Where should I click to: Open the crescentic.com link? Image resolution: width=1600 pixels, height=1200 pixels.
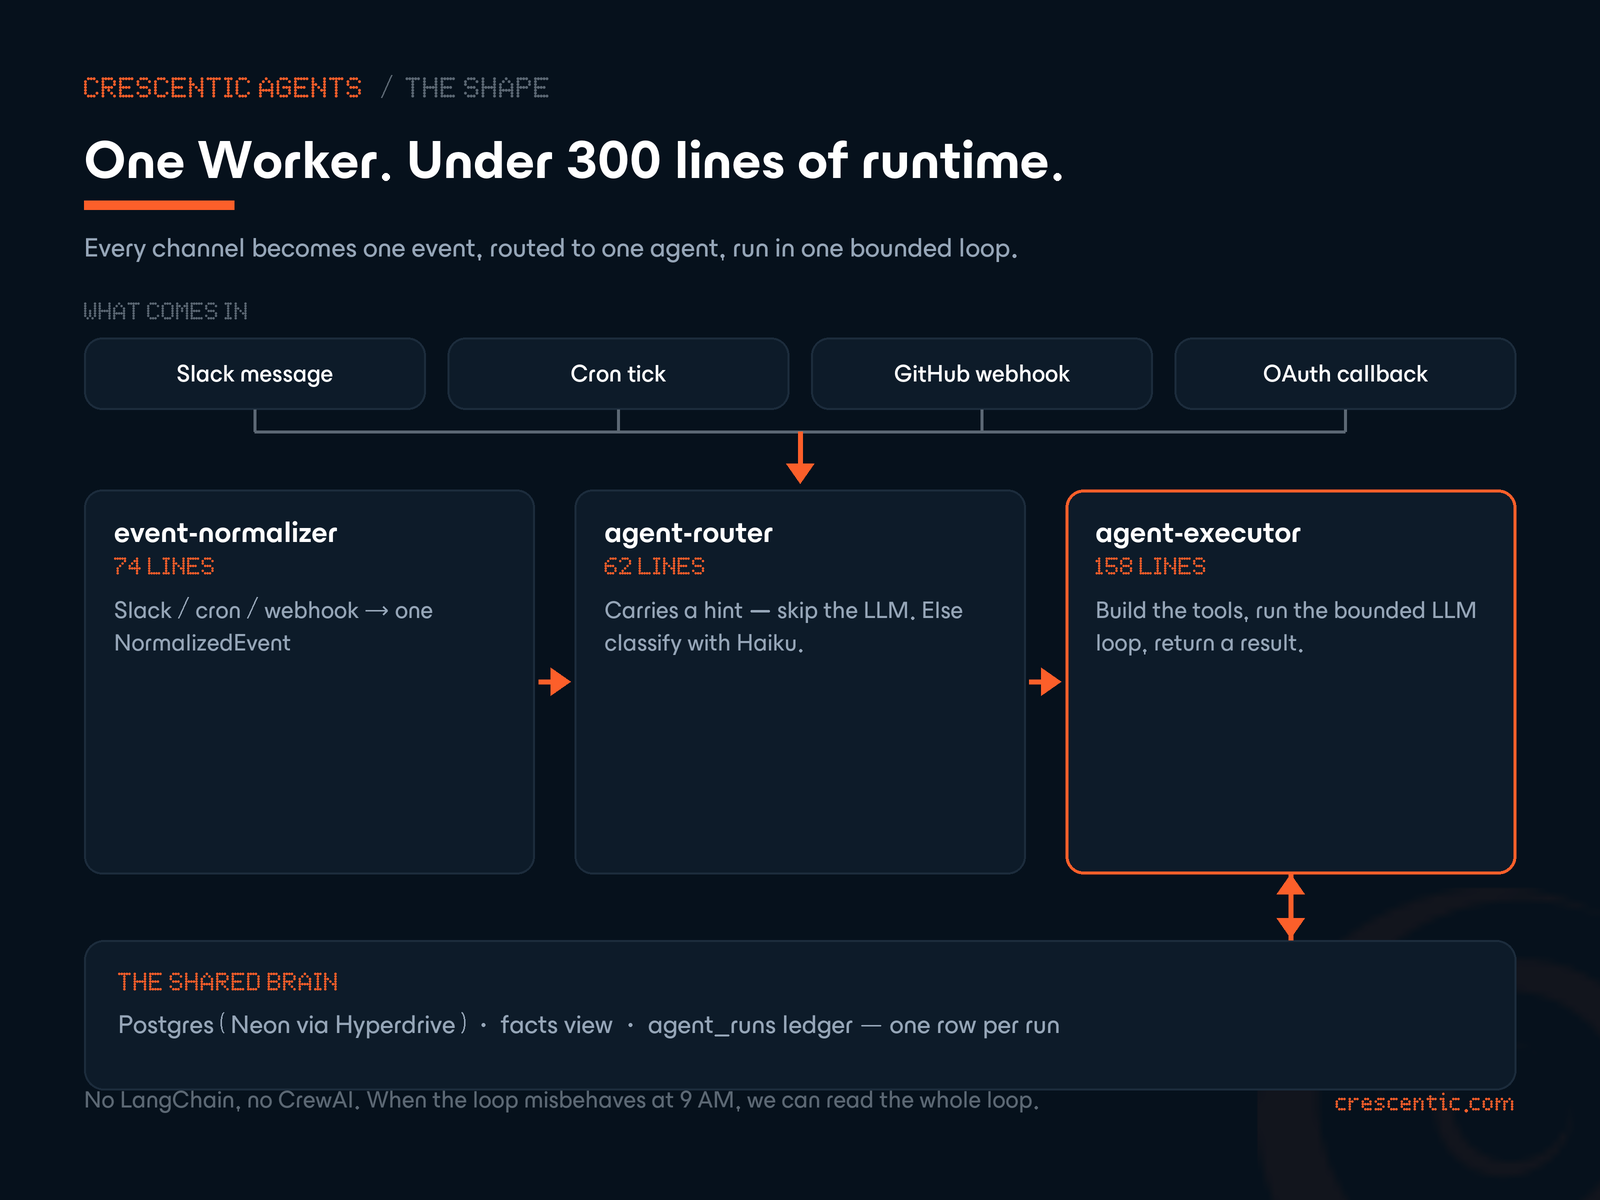click(x=1424, y=1103)
